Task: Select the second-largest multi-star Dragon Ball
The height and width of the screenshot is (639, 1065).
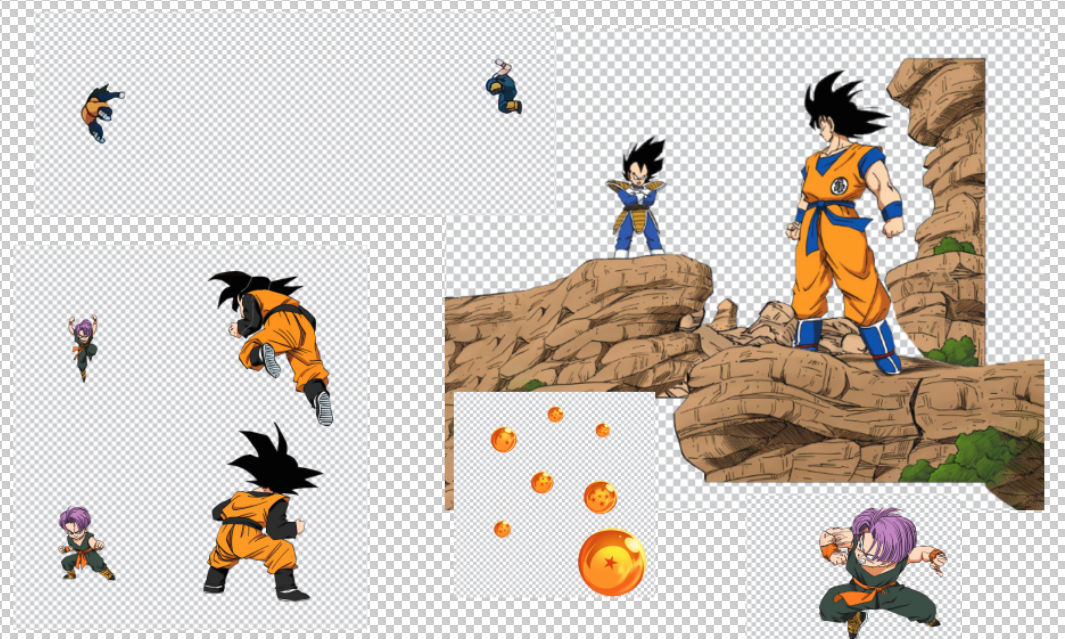Action: click(x=600, y=497)
